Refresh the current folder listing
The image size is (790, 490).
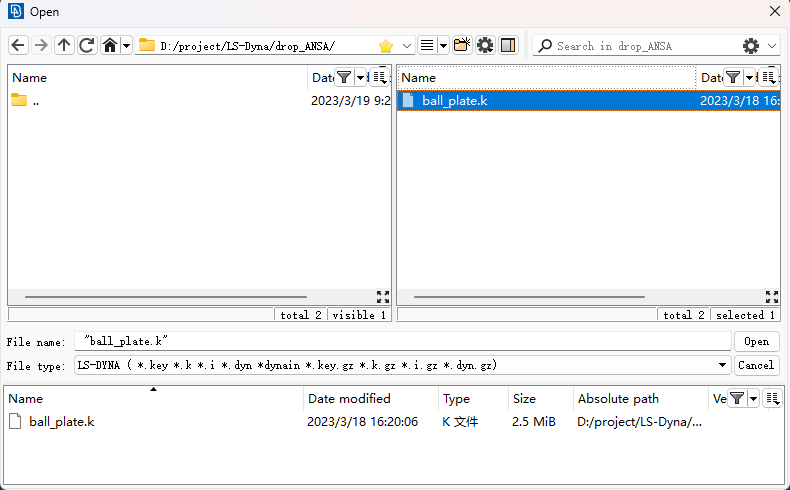87,45
